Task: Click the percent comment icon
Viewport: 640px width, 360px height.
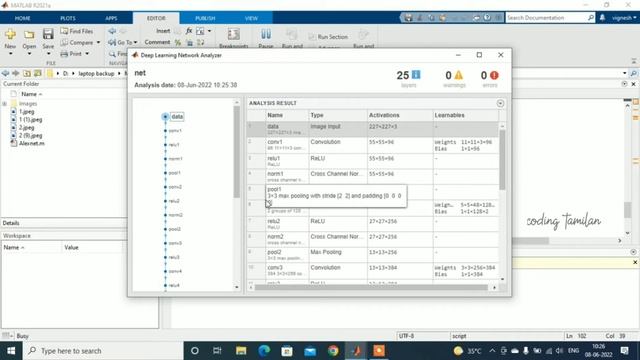Action: coord(178,42)
